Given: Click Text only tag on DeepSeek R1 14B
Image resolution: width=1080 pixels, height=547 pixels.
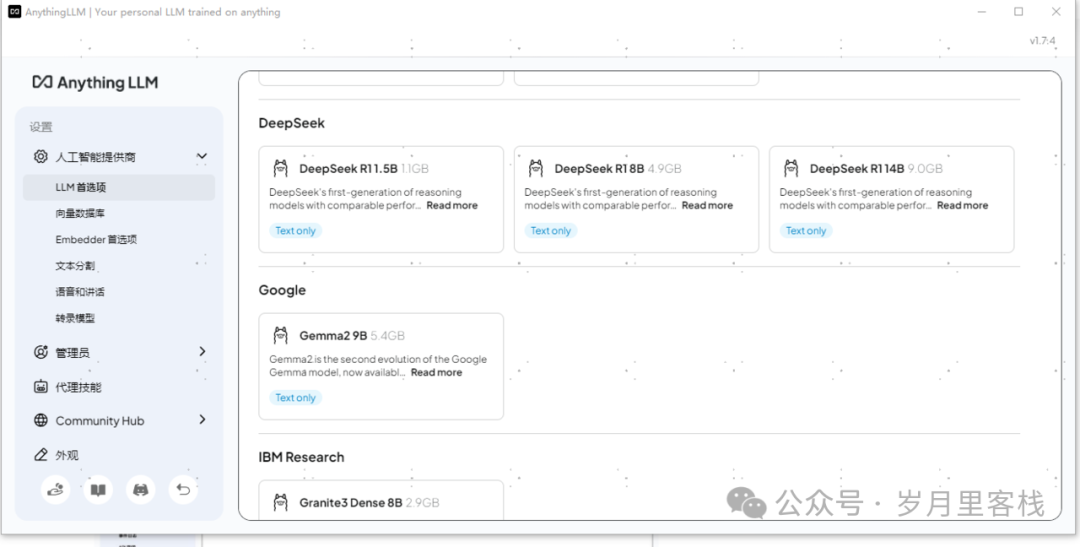Looking at the screenshot, I should [806, 231].
